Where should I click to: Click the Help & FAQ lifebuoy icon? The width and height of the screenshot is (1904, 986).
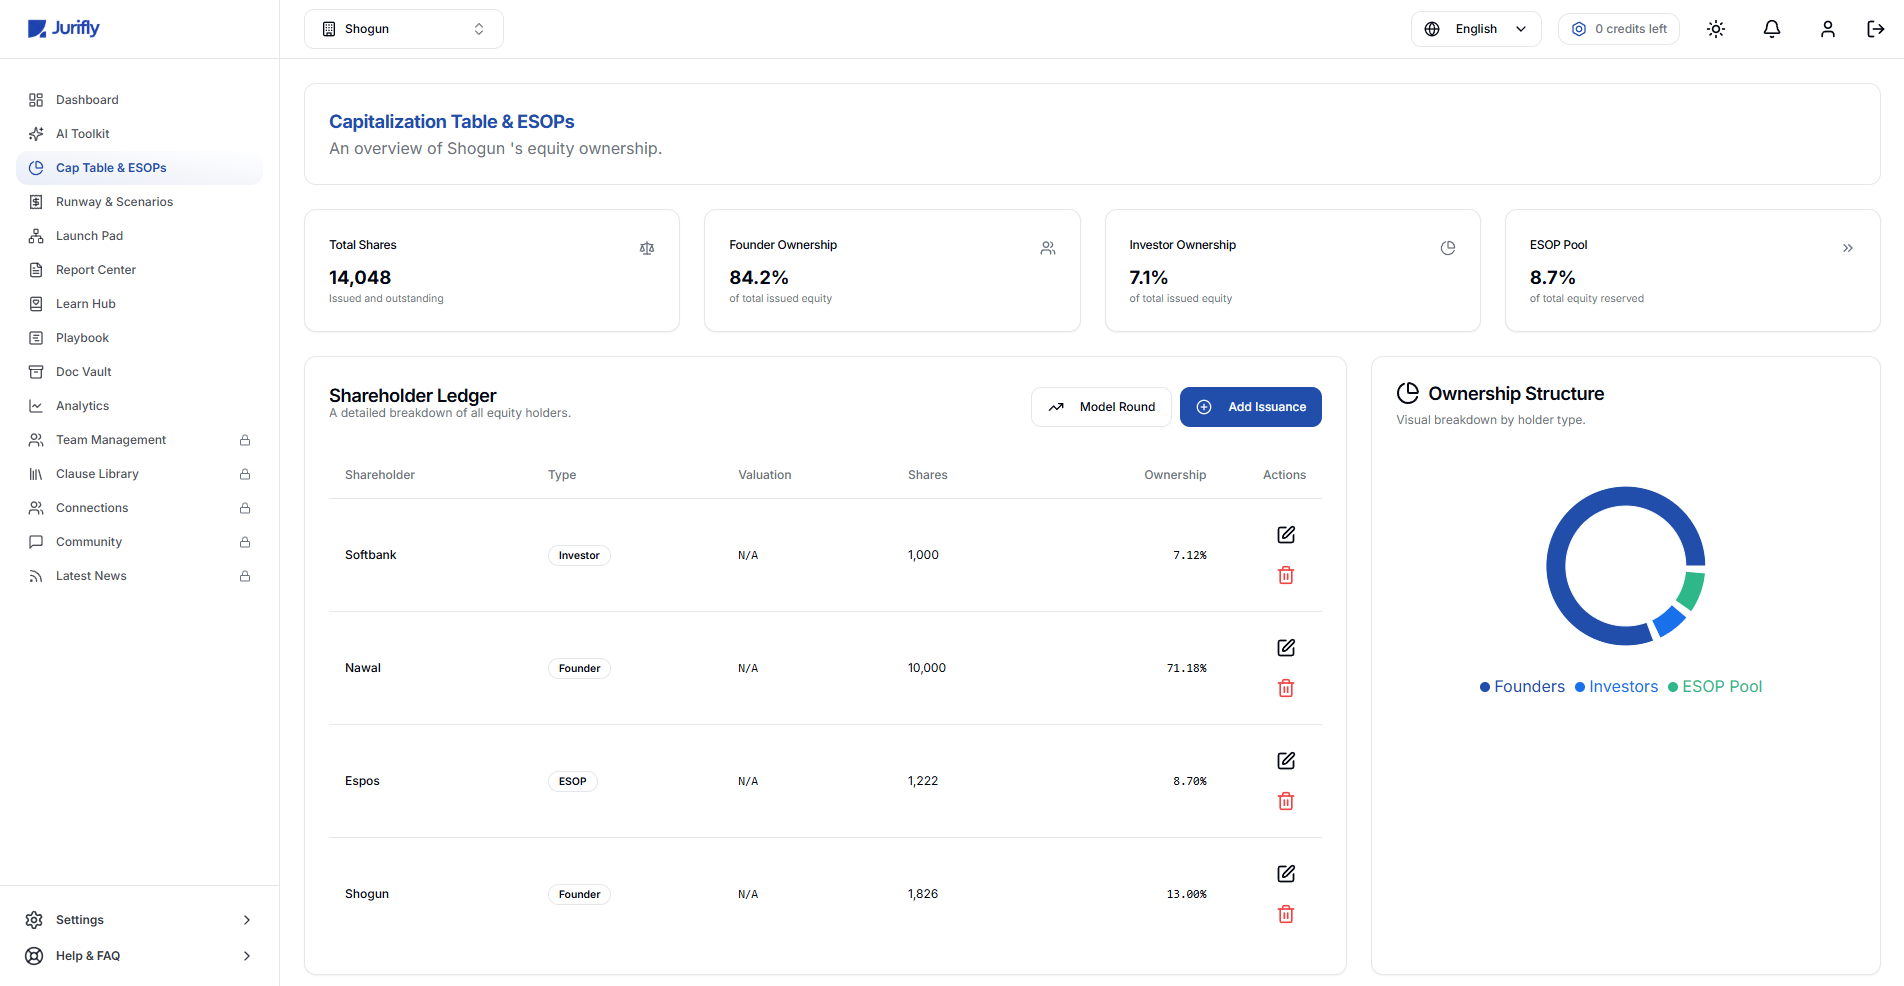tap(34, 956)
